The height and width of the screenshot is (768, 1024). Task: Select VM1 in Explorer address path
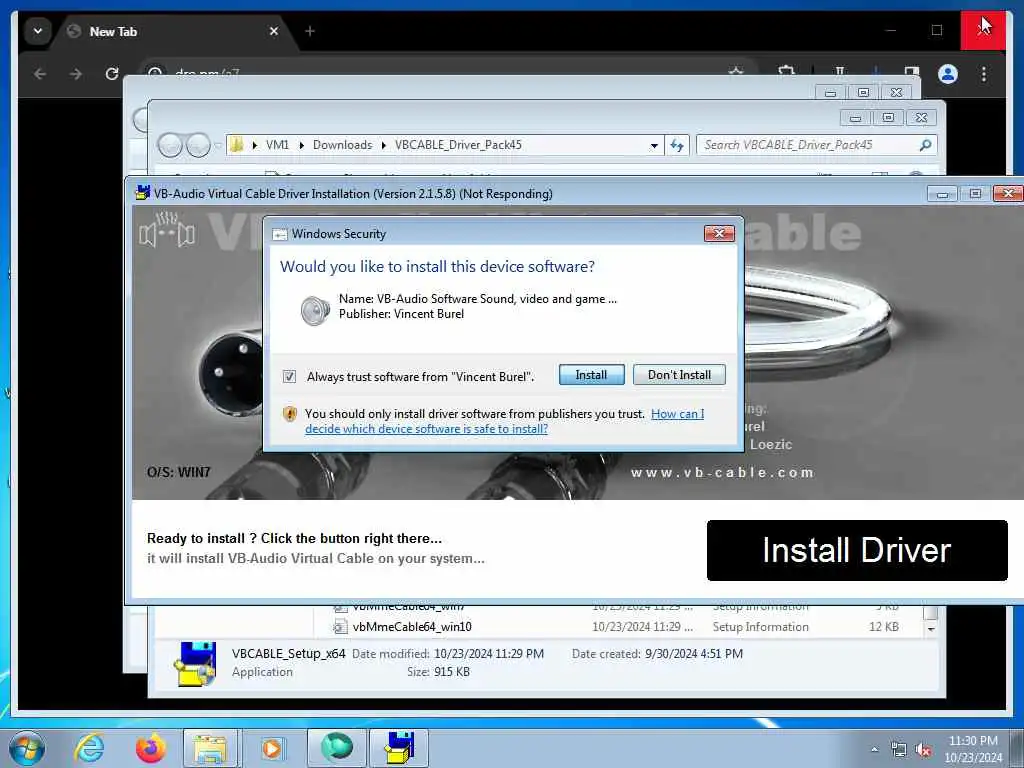click(278, 145)
